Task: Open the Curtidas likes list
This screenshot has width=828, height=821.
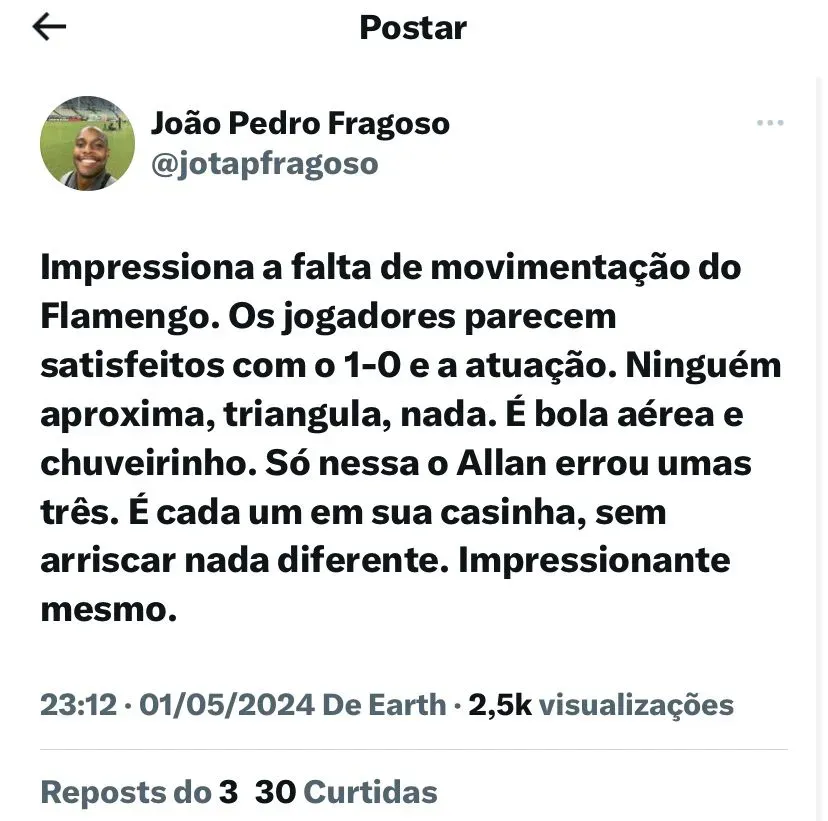Action: pos(370,793)
